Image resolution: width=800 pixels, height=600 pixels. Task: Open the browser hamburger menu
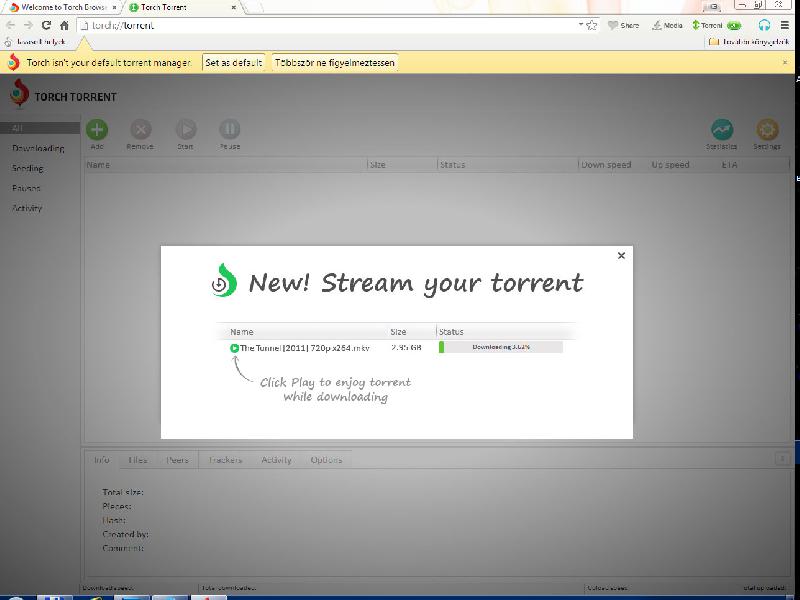[x=785, y=25]
